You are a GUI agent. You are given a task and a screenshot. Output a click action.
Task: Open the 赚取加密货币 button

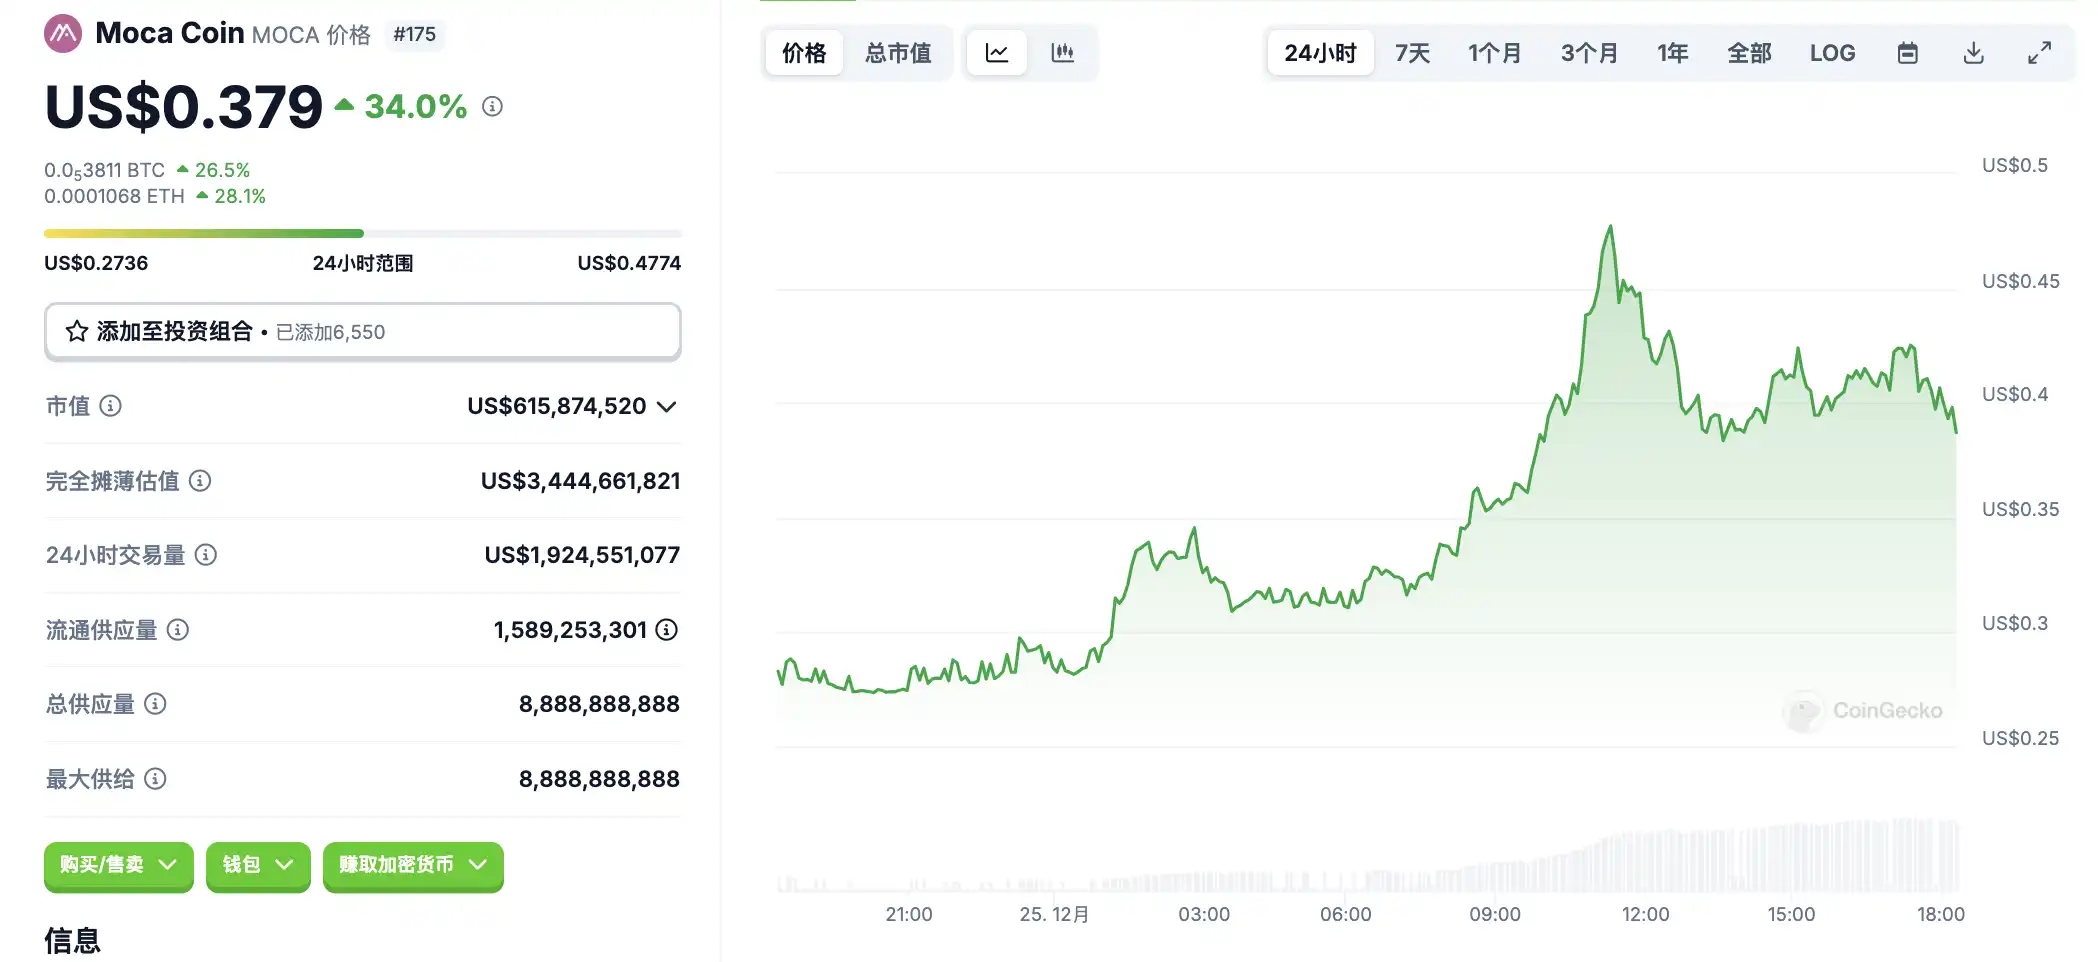coord(412,865)
